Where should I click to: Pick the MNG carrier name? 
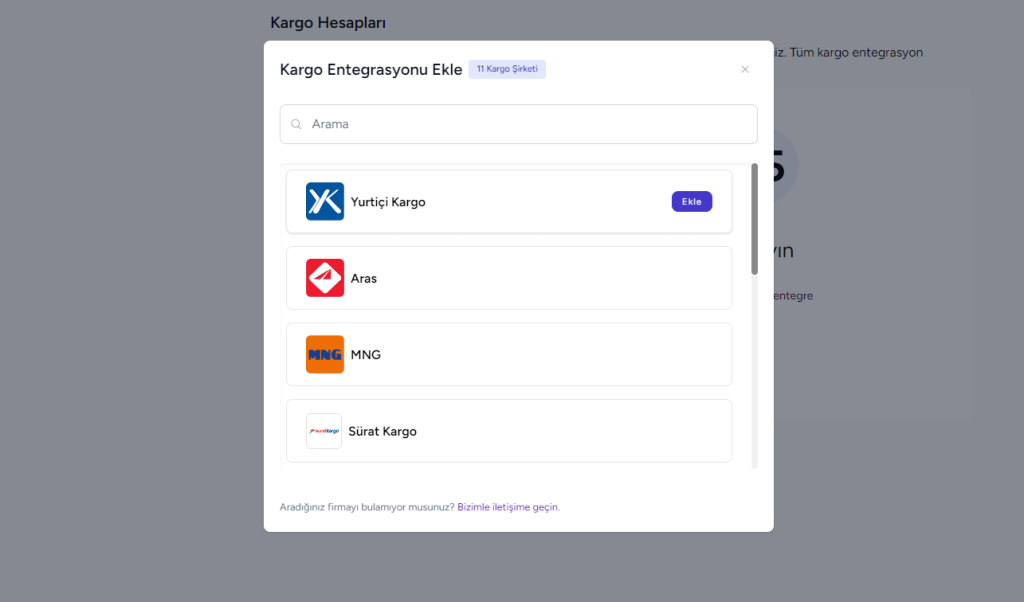[366, 355]
